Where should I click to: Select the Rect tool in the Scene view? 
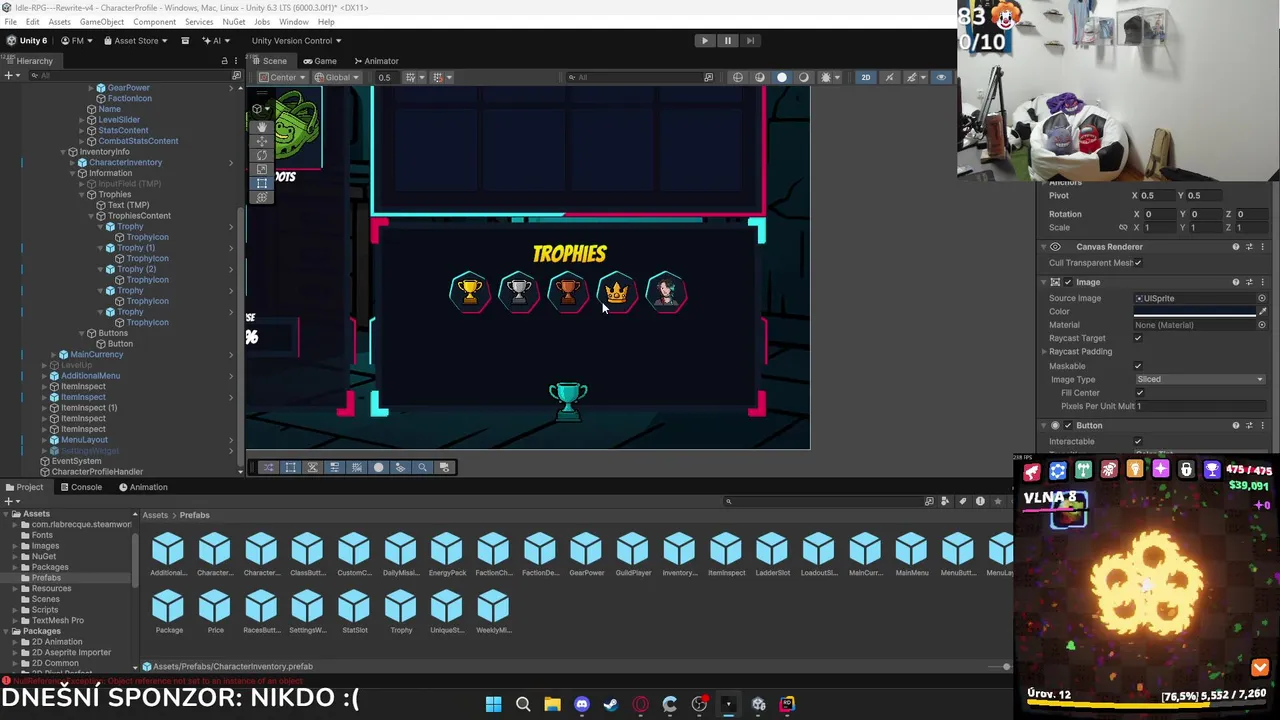(x=262, y=183)
